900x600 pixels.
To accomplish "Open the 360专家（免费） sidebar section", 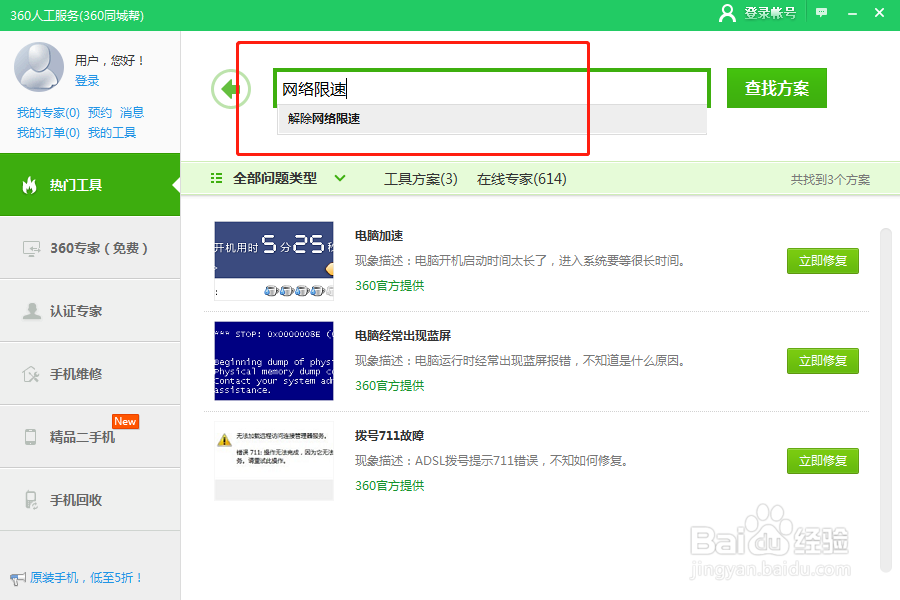I will [90, 248].
